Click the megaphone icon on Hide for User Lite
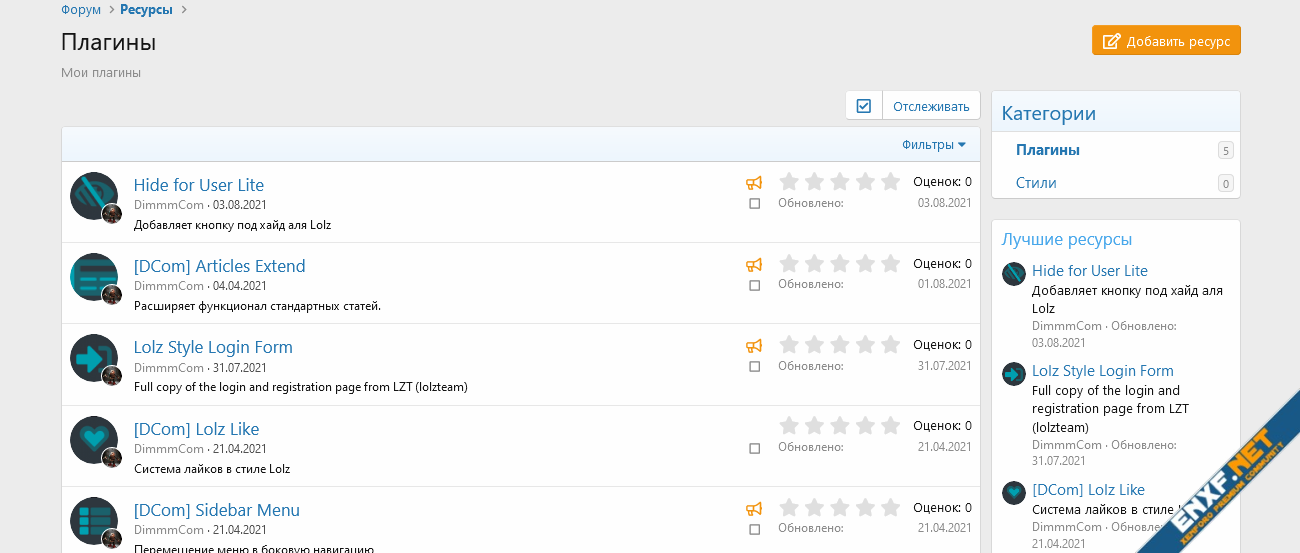This screenshot has height=553, width=1300. click(x=754, y=183)
